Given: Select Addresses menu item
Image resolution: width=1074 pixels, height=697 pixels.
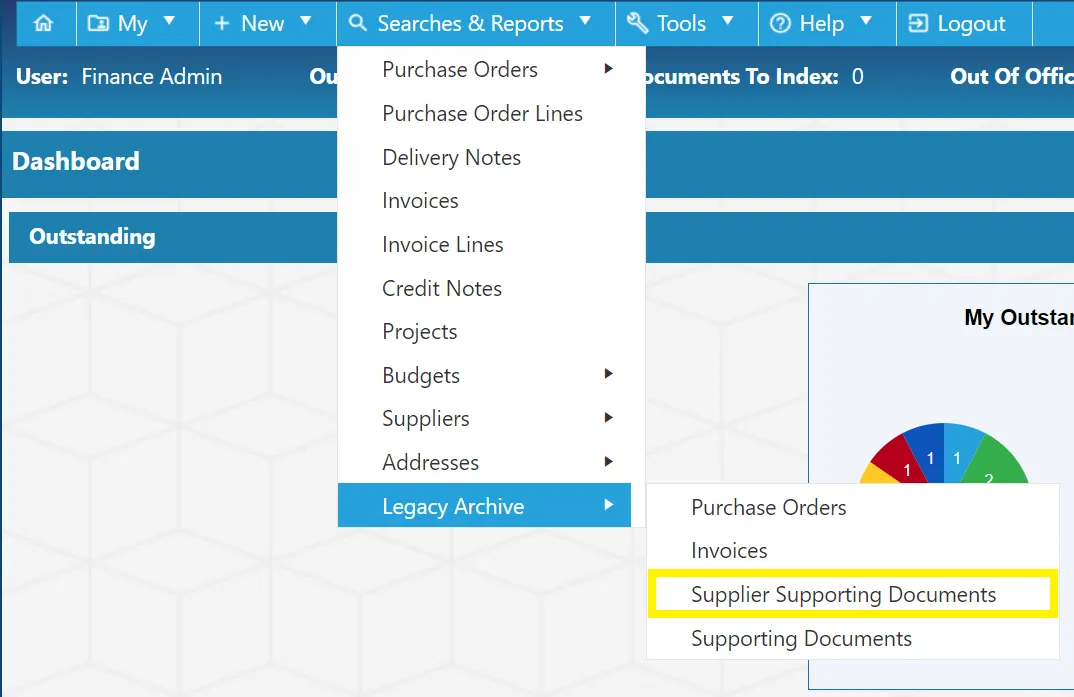Looking at the screenshot, I should [484, 462].
